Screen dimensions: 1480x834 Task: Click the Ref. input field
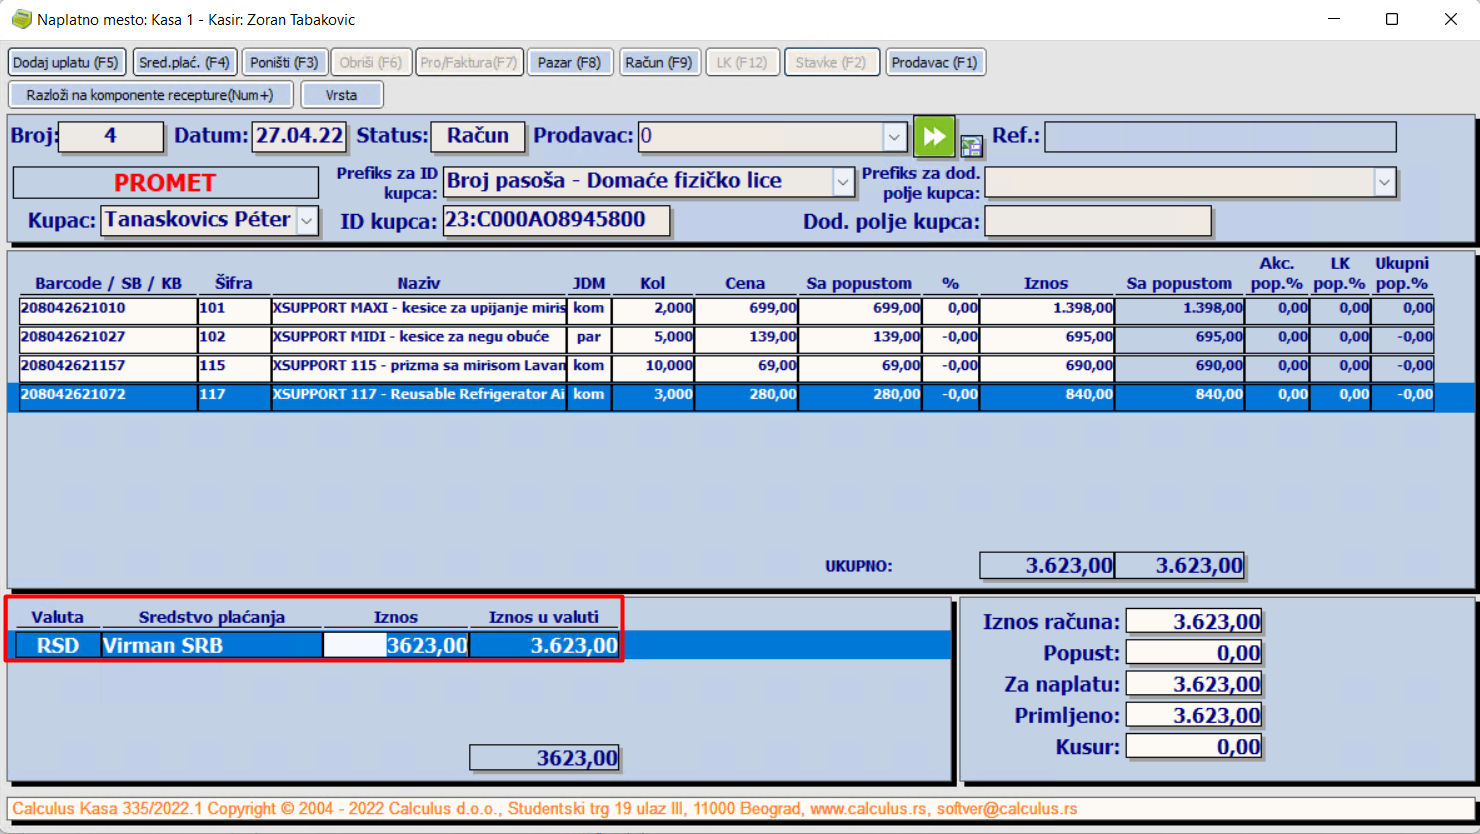click(x=1220, y=137)
